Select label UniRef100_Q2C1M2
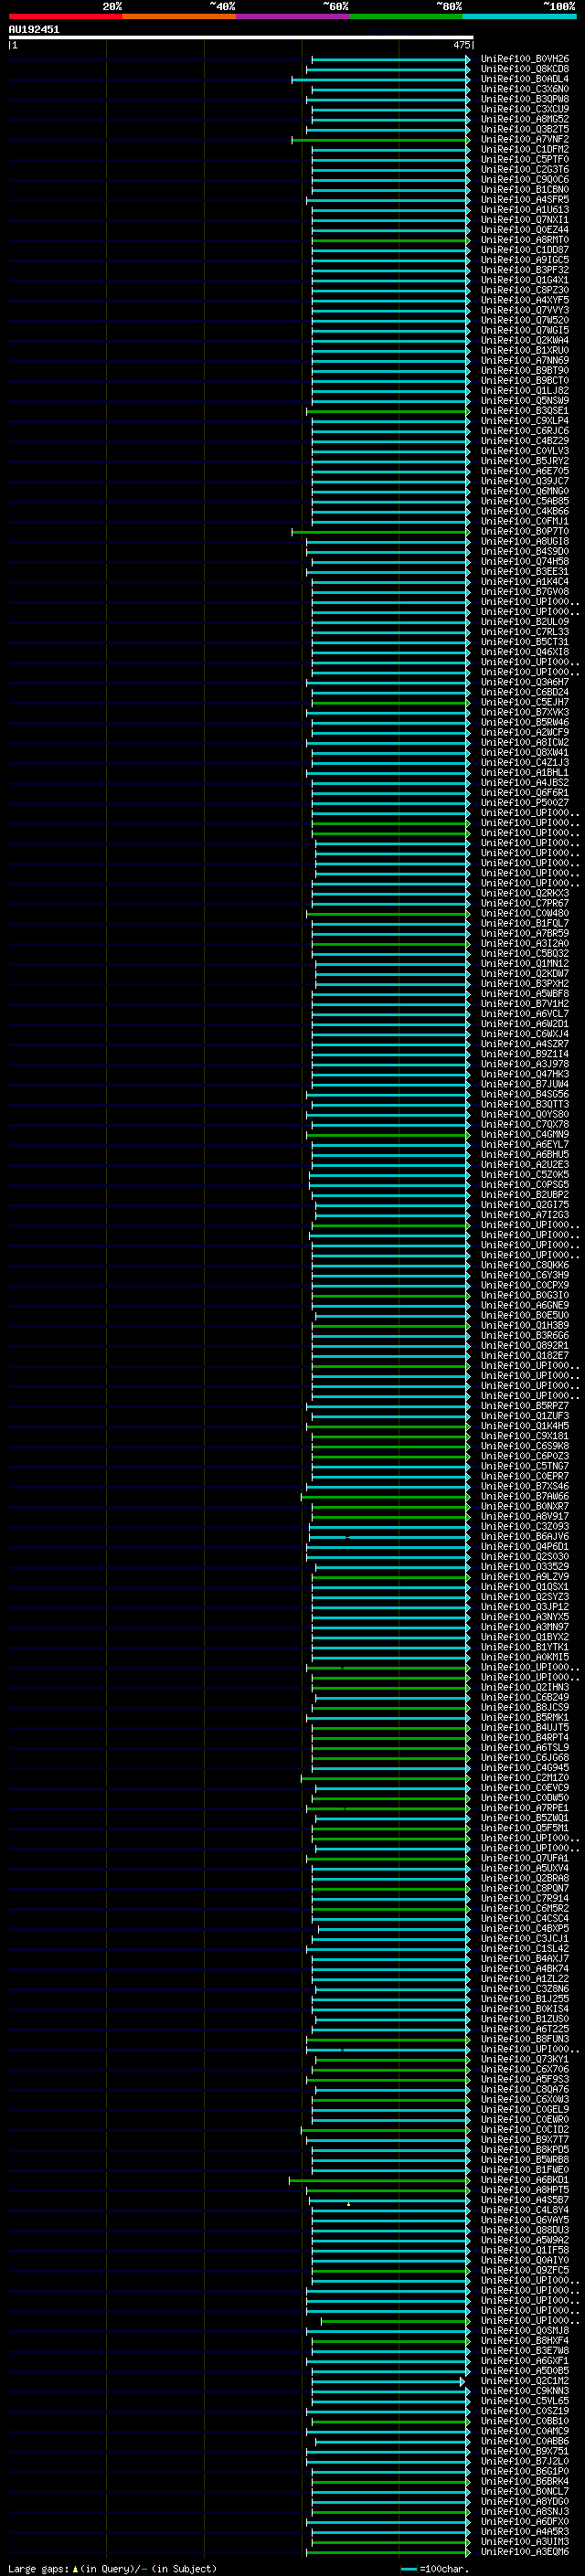 point(525,2380)
